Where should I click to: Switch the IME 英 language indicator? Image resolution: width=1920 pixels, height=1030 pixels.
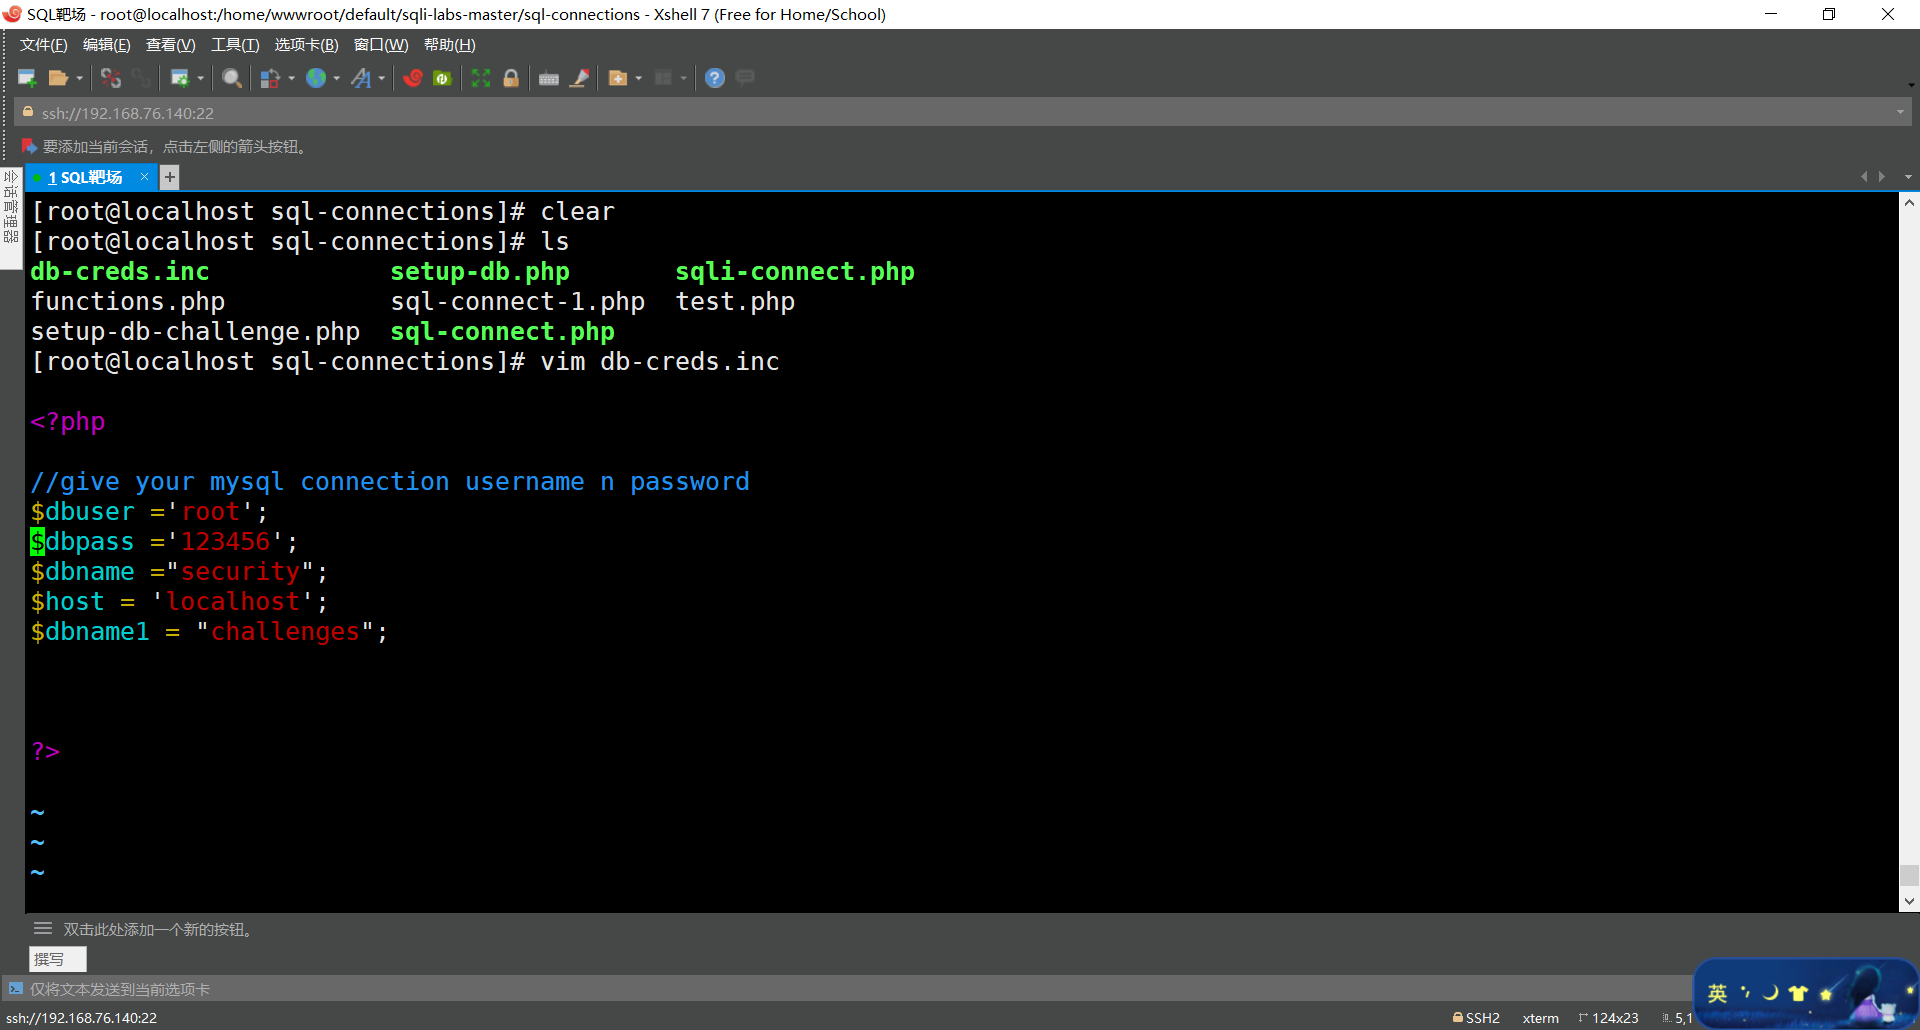[x=1718, y=993]
